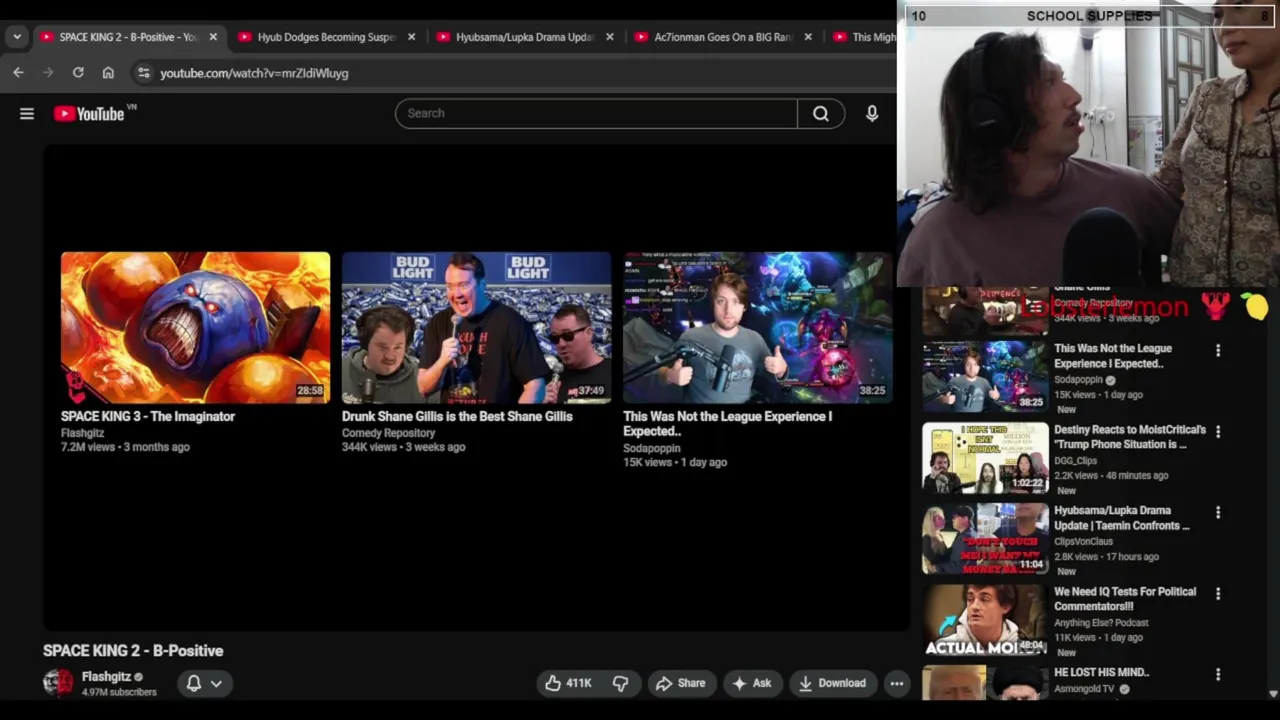View site information icon in address bar
1280x720 pixels.
pos(144,73)
